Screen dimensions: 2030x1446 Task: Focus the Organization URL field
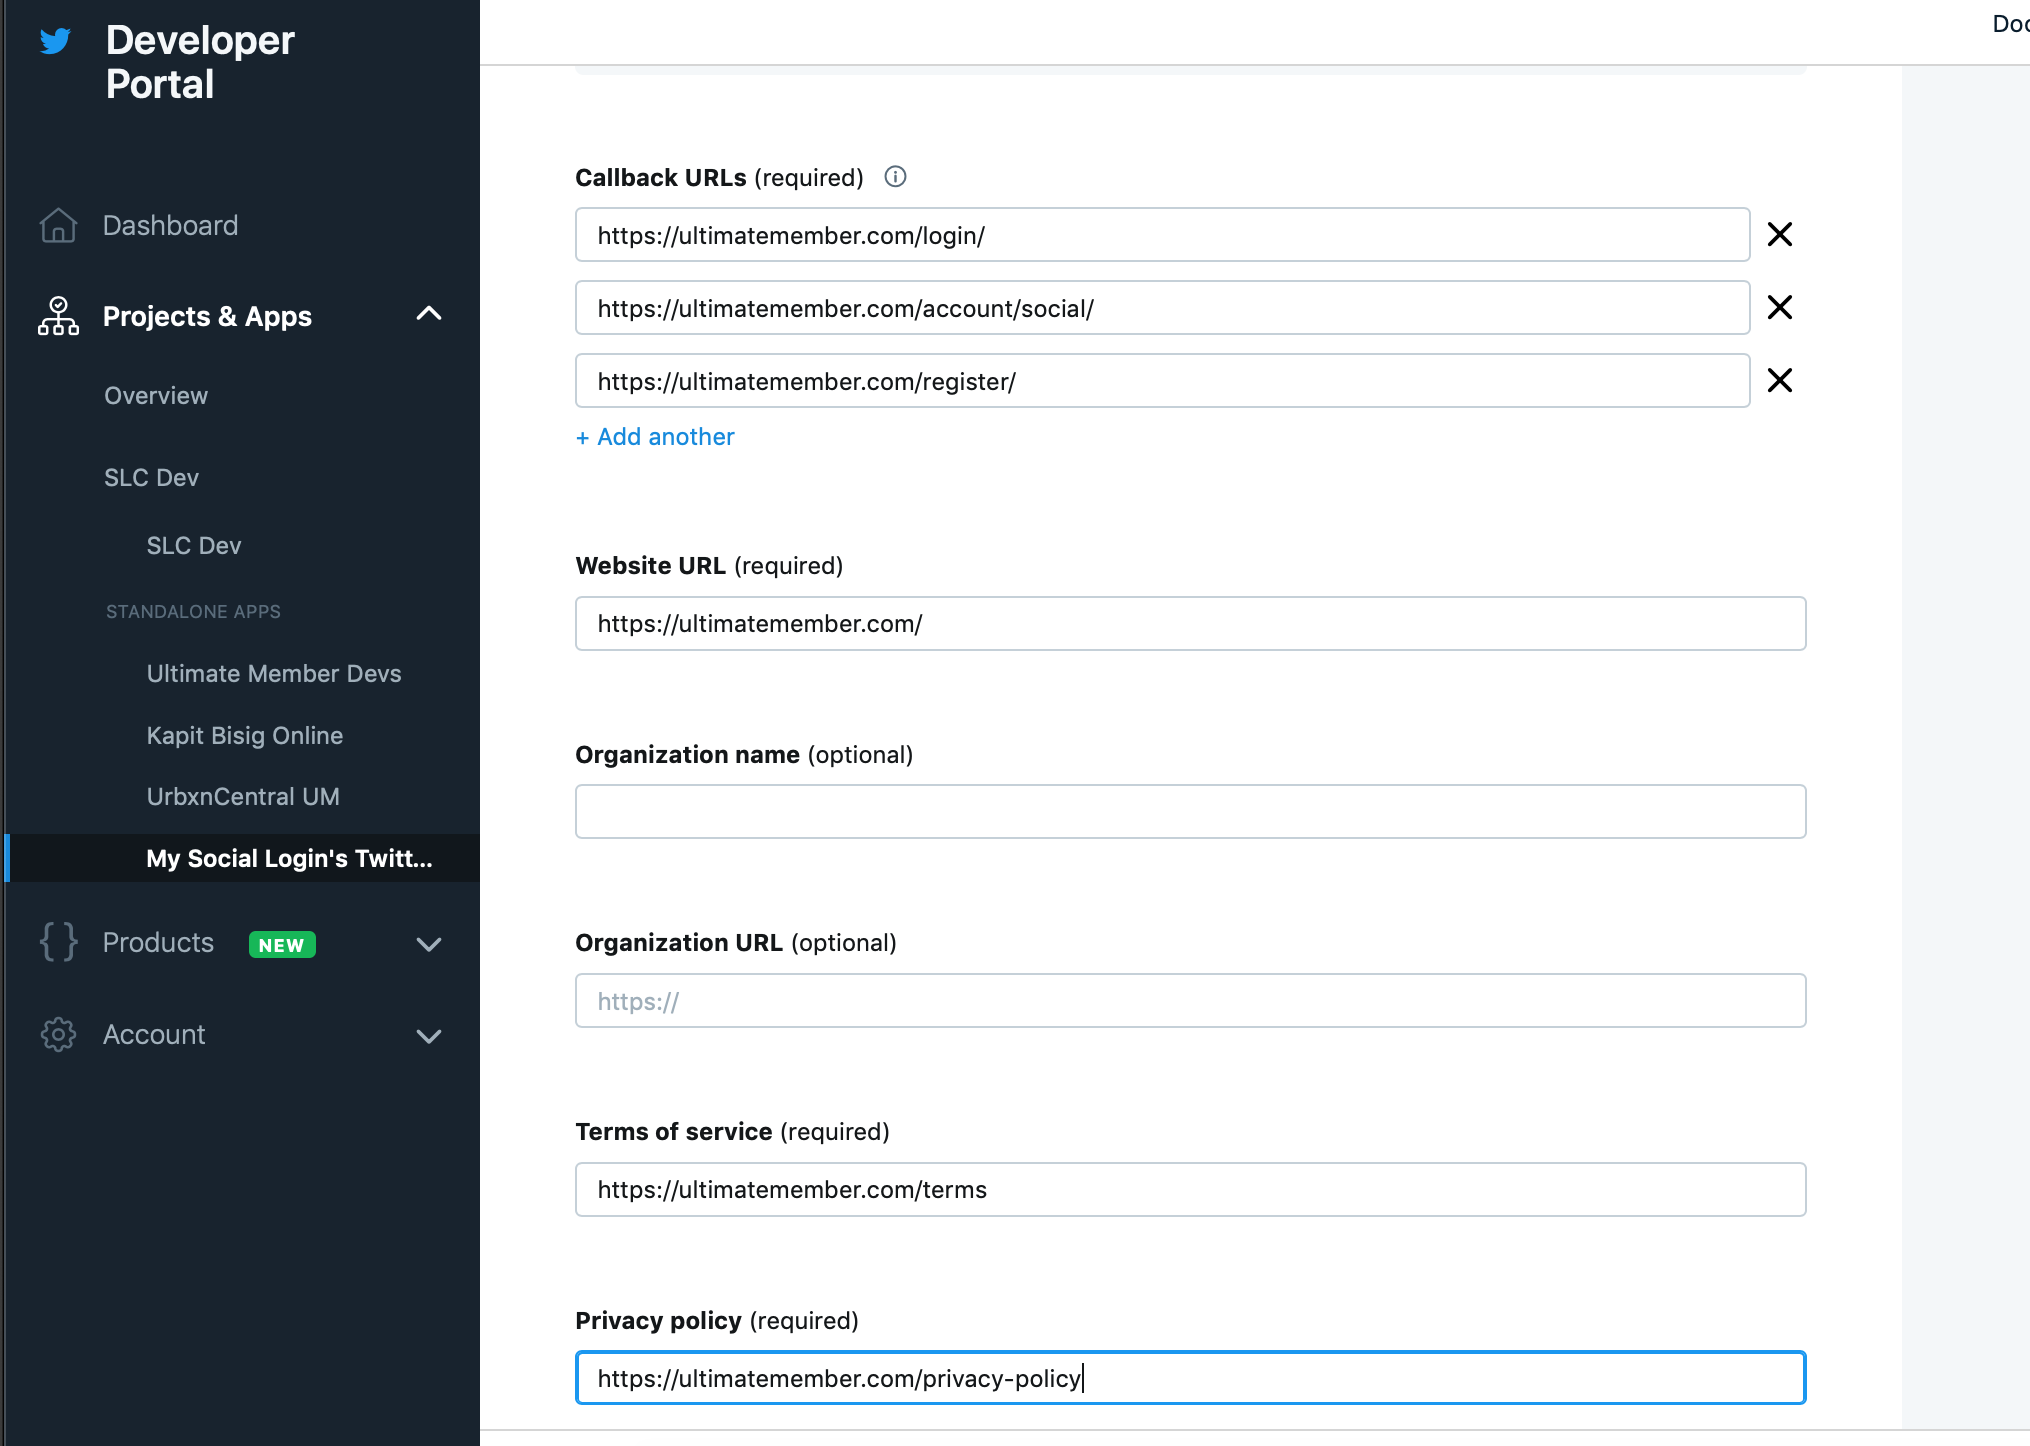click(x=1190, y=1001)
